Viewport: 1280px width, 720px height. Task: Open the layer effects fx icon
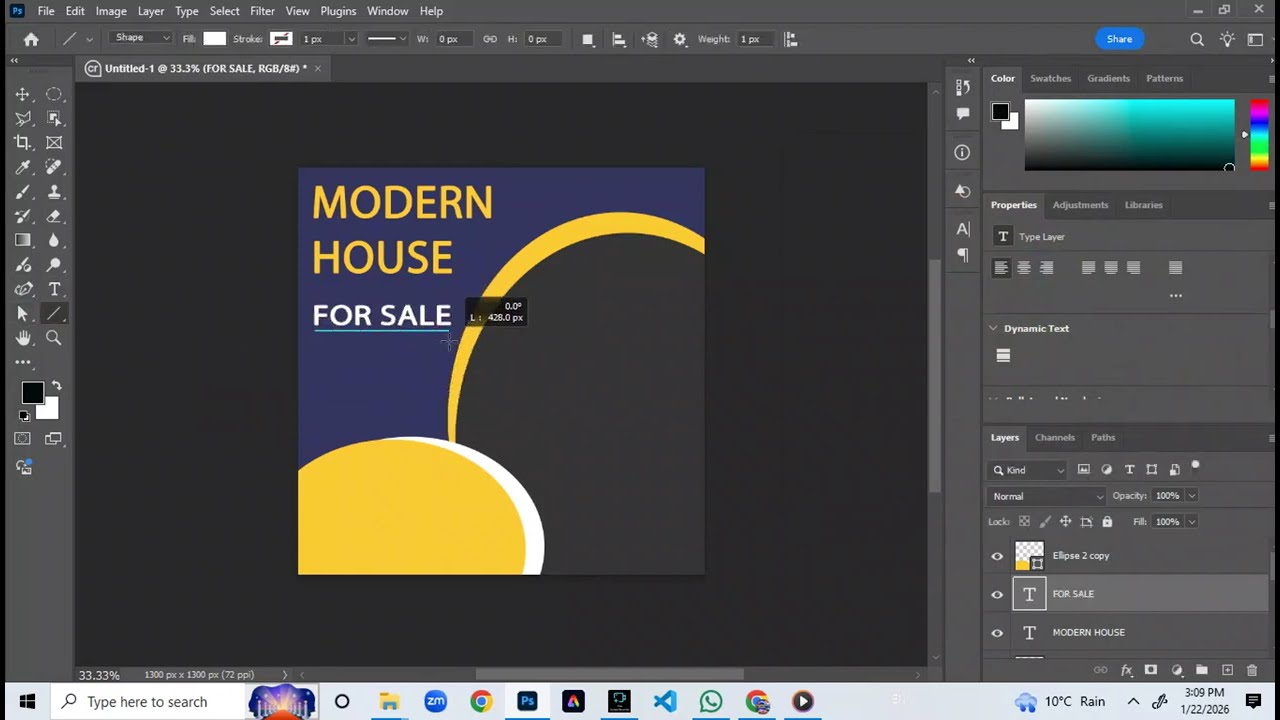pyautogui.click(x=1126, y=670)
